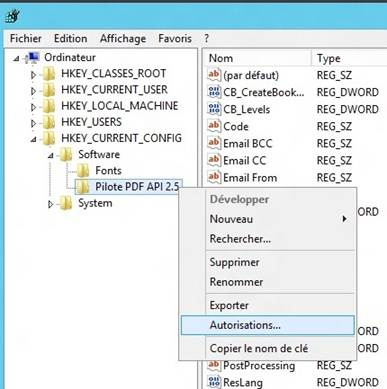Viewport: 387px width, 389px height.
Task: Select the PostProcessing value name
Action: click(259, 366)
